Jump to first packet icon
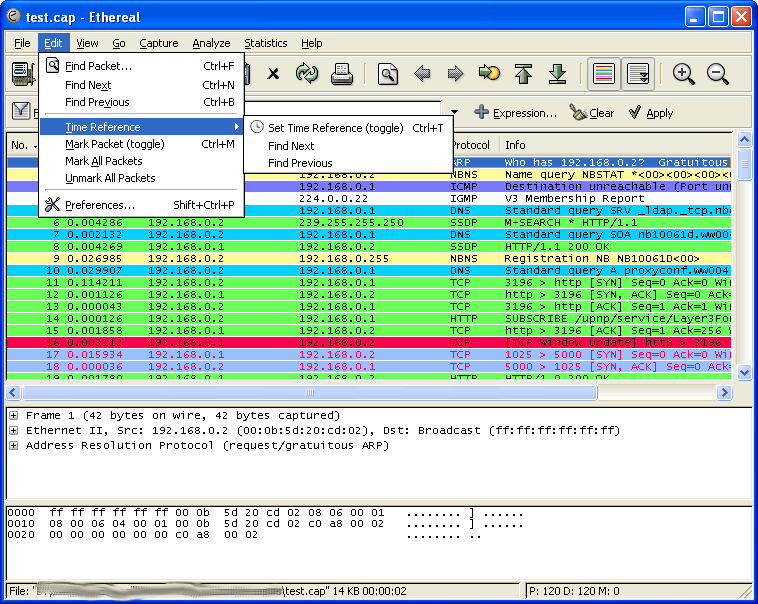758x604 pixels. pyautogui.click(x=524, y=74)
